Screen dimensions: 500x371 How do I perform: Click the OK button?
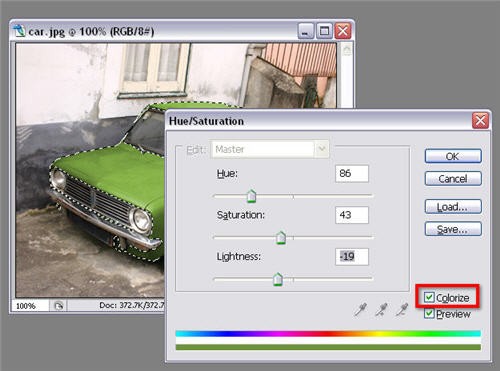tap(453, 156)
